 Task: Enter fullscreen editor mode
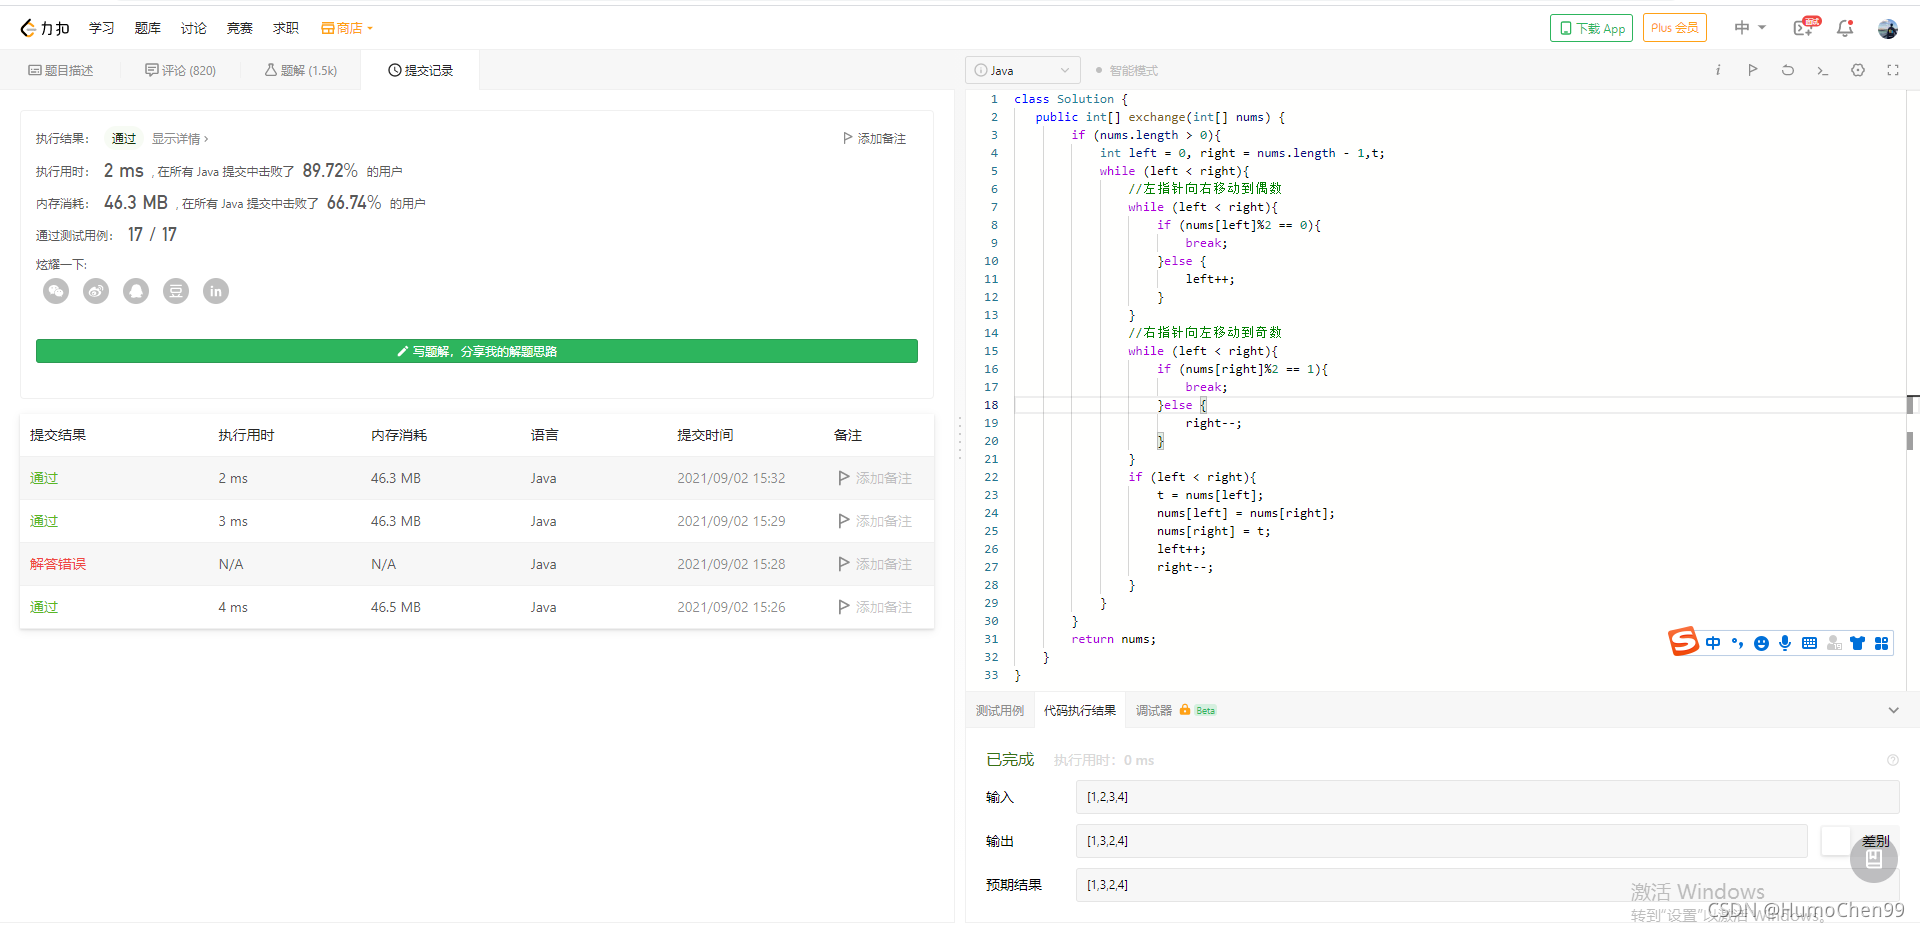pyautogui.click(x=1893, y=70)
